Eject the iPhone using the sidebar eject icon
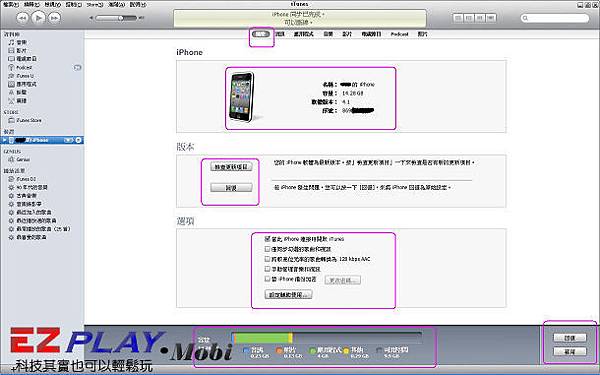600x375 pixels. tap(78, 140)
